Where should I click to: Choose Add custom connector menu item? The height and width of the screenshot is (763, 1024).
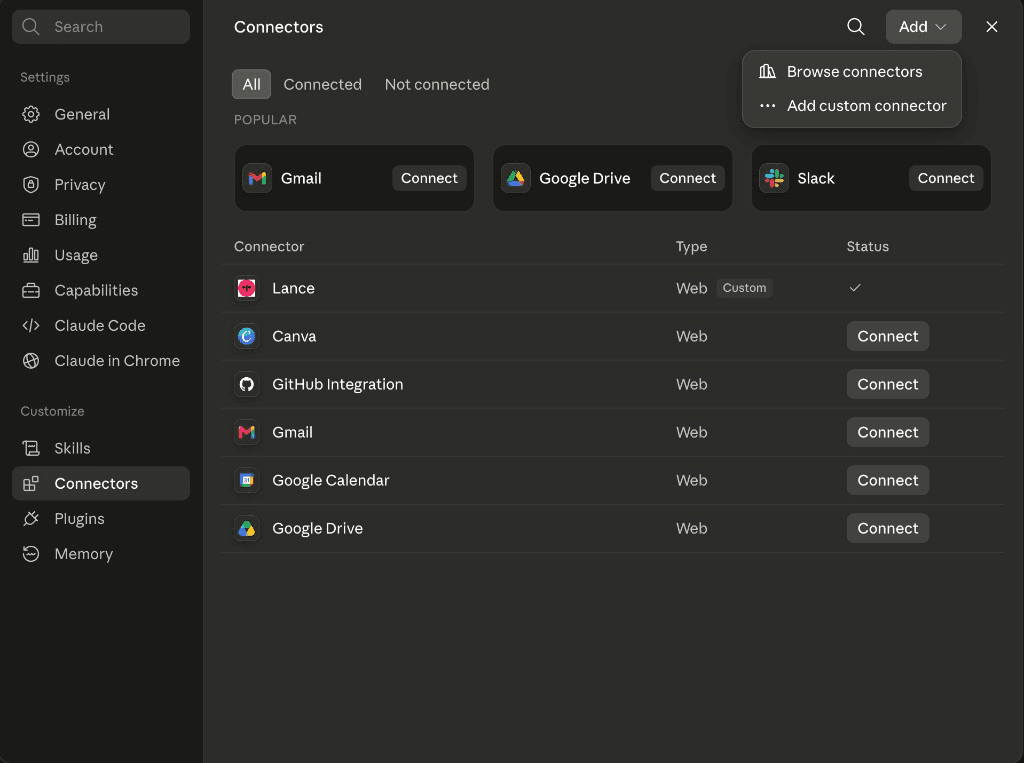[x=852, y=106]
